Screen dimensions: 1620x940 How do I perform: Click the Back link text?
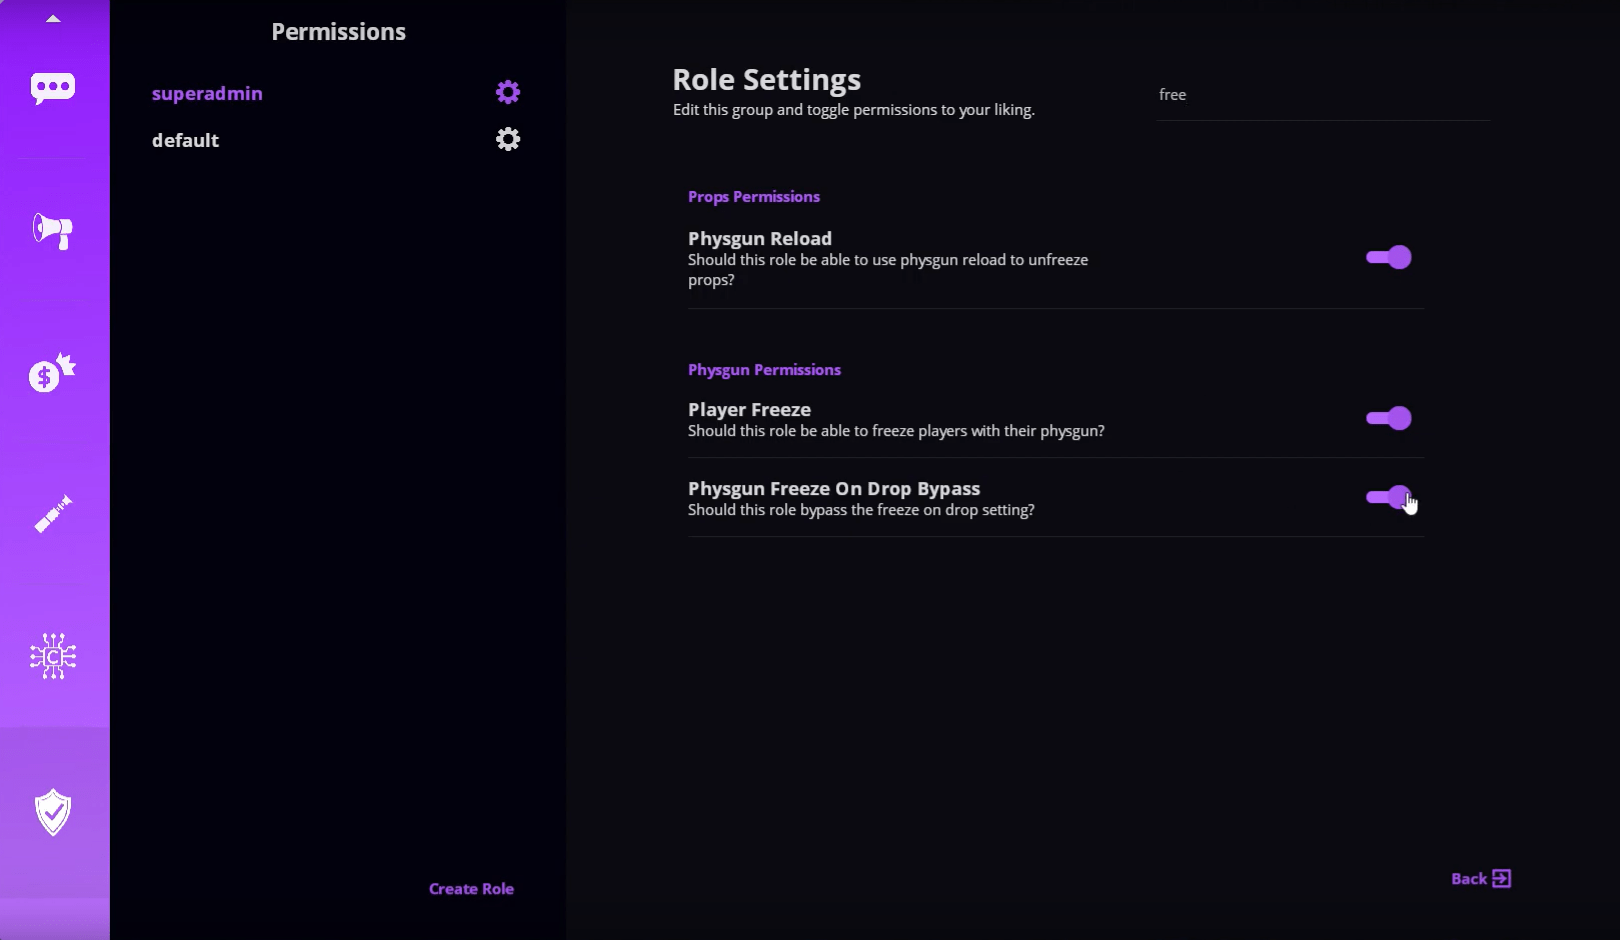click(1469, 879)
